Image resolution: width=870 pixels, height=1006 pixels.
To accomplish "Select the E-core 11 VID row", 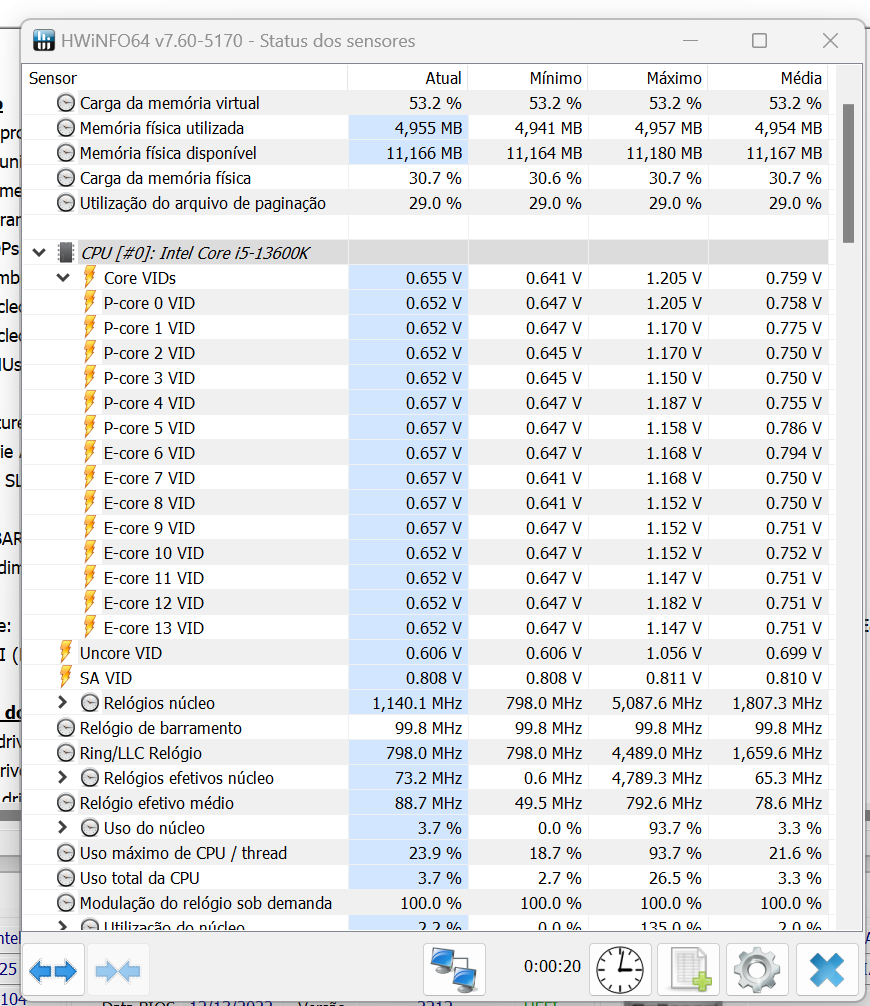I will tap(425, 578).
